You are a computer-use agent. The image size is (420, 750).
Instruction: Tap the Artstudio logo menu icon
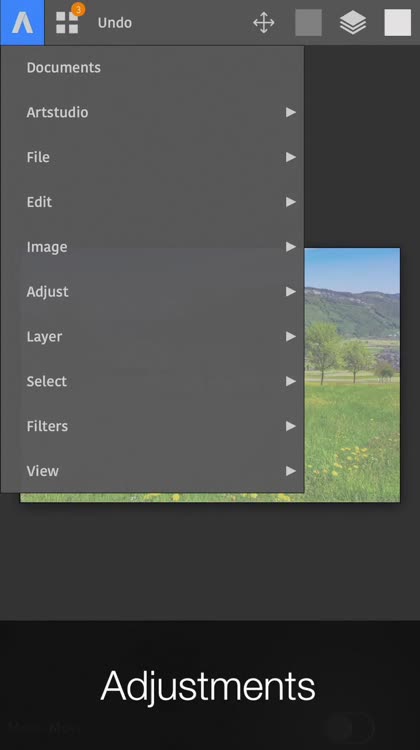[x=22, y=22]
